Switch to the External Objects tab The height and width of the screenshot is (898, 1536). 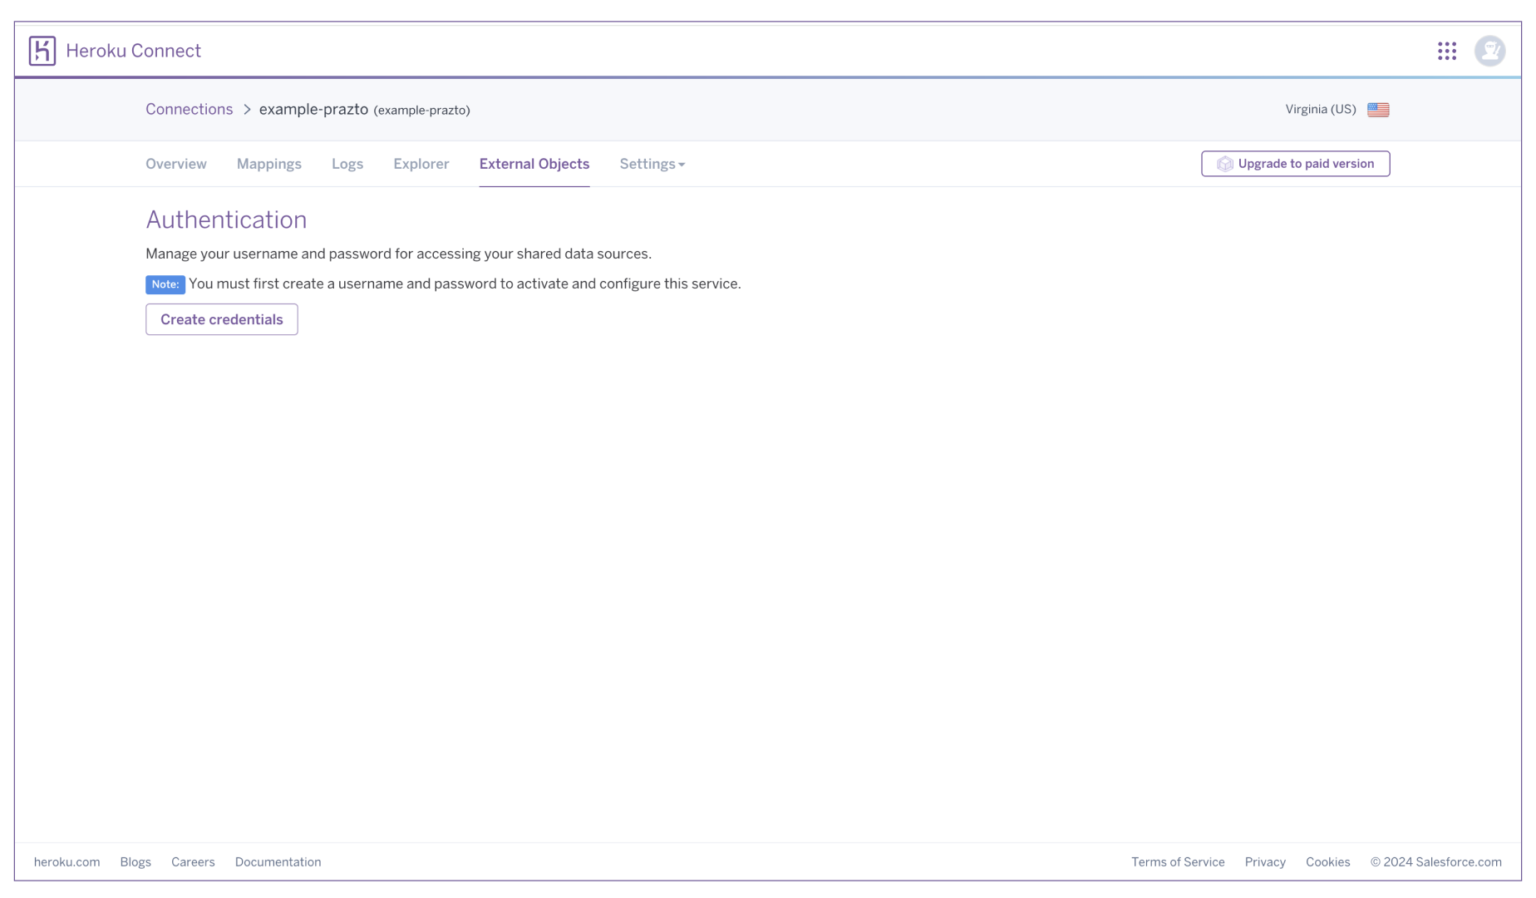[x=534, y=163]
